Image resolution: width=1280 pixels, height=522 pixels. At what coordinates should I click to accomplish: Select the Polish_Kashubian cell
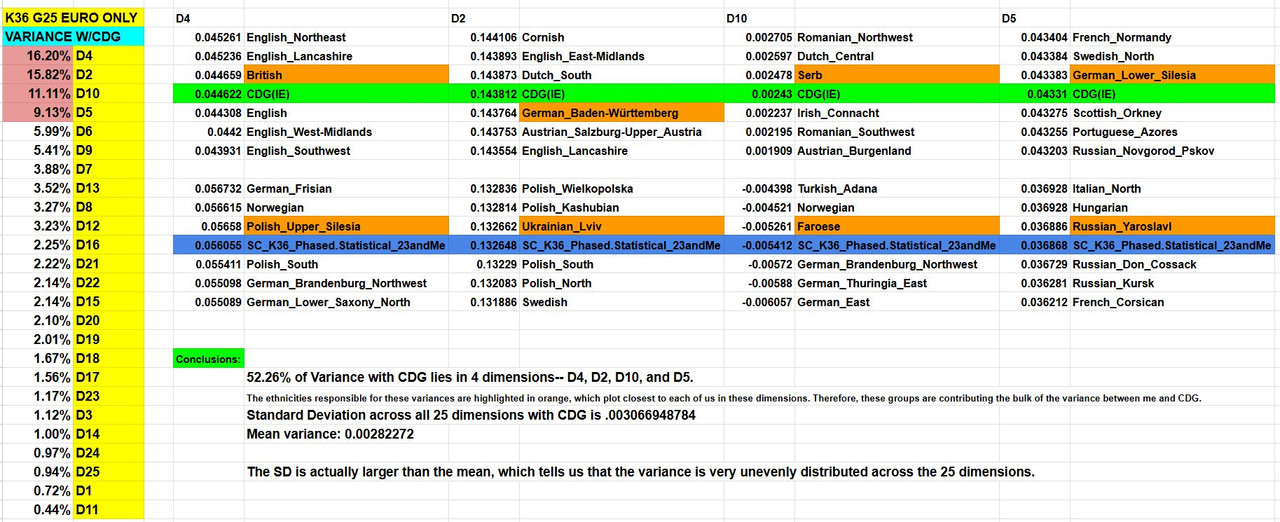622,207
